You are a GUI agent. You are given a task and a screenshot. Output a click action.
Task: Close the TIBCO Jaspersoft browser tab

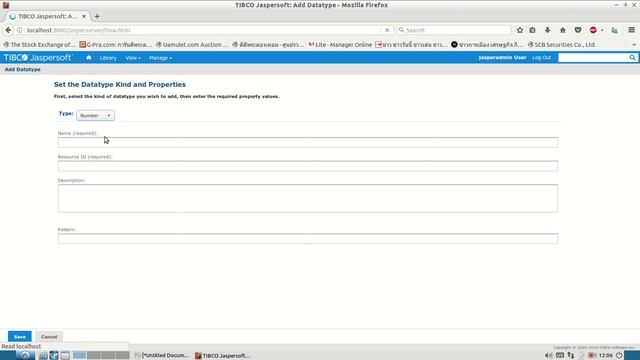84,16
